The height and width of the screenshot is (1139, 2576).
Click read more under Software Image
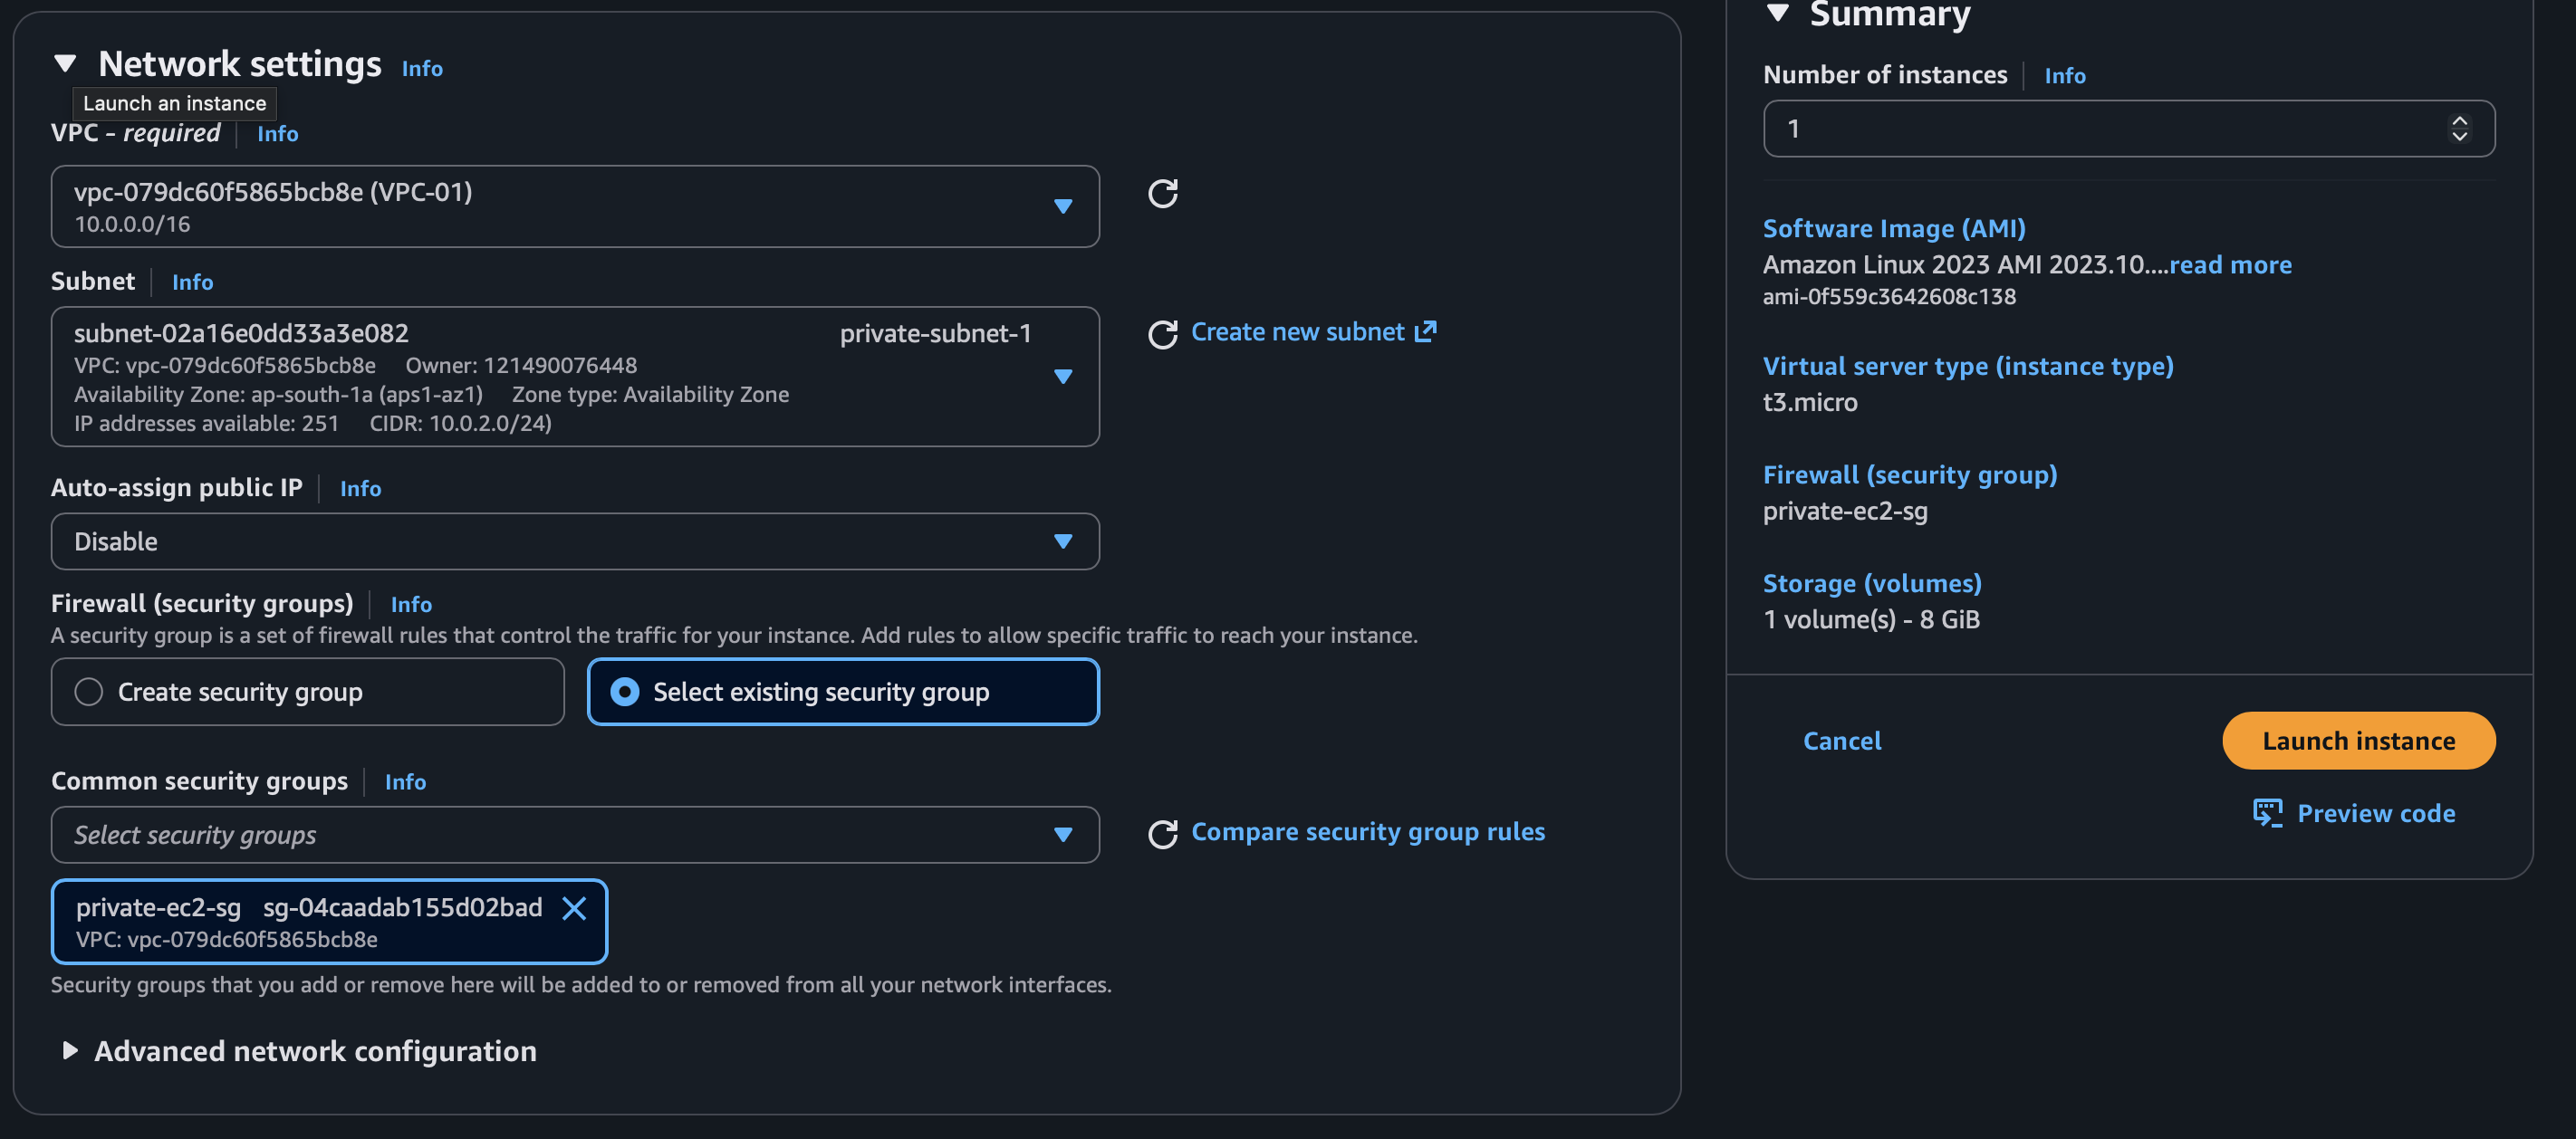point(2229,264)
